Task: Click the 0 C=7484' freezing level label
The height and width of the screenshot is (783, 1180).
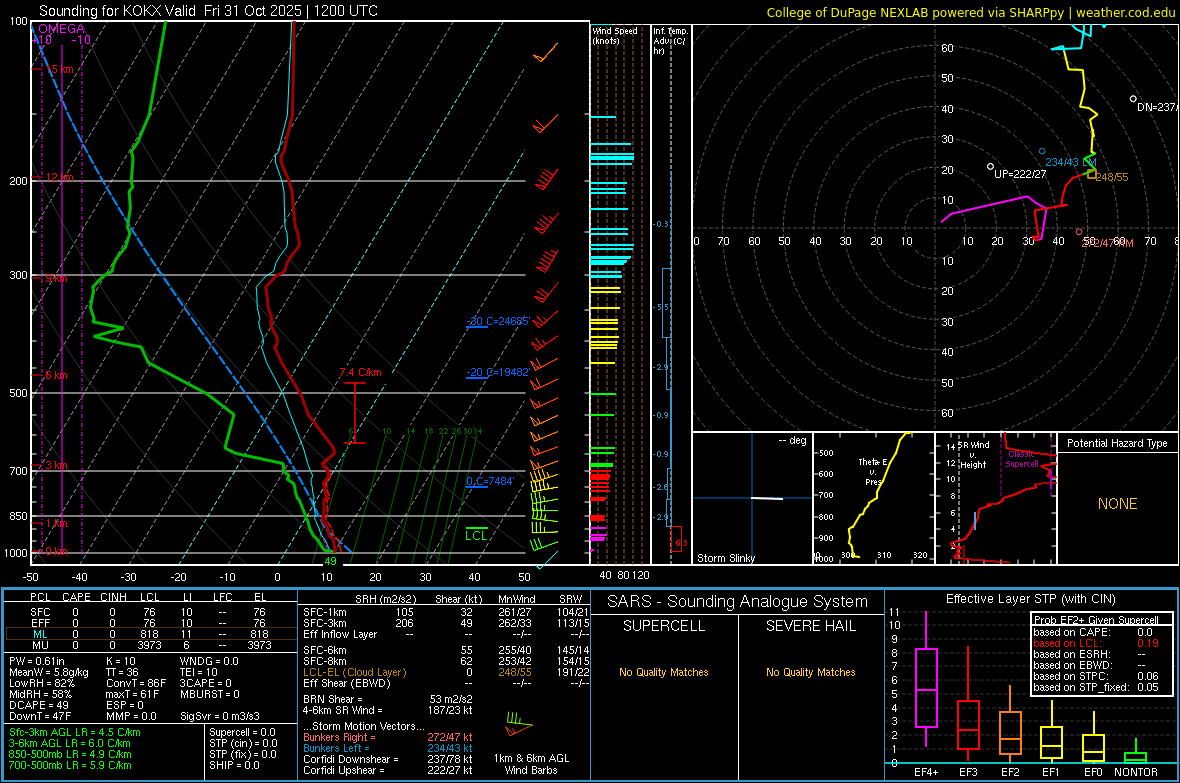Action: pos(490,481)
